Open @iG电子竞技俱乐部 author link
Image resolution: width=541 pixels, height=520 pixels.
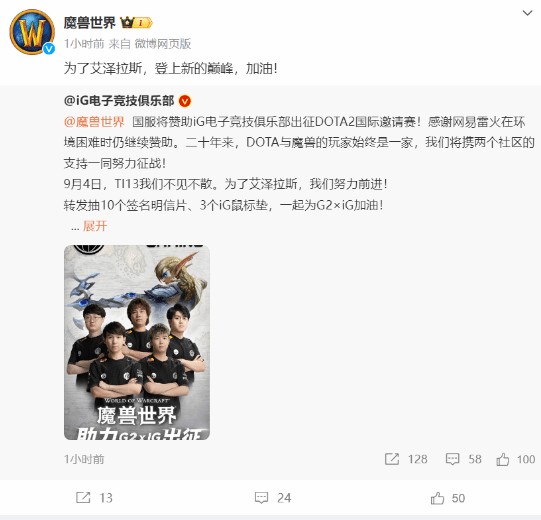pyautogui.click(x=119, y=101)
